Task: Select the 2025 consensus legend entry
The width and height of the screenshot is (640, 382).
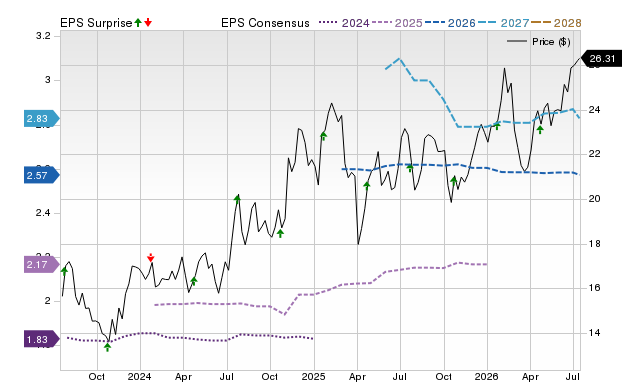Action: [x=397, y=23]
